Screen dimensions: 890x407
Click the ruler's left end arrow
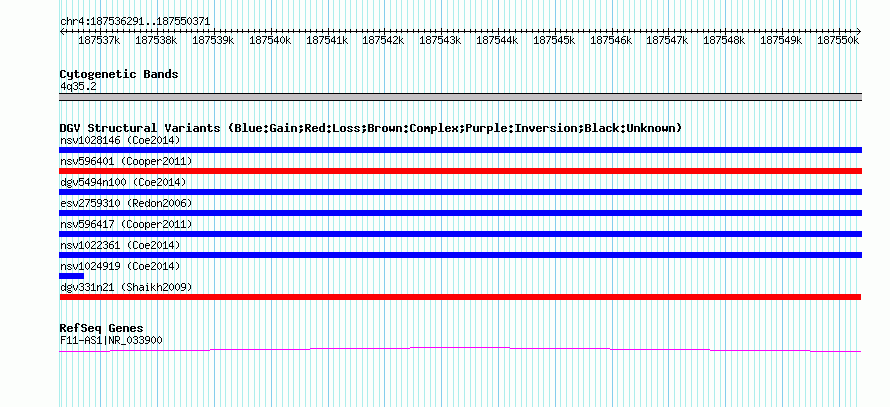pos(62,31)
